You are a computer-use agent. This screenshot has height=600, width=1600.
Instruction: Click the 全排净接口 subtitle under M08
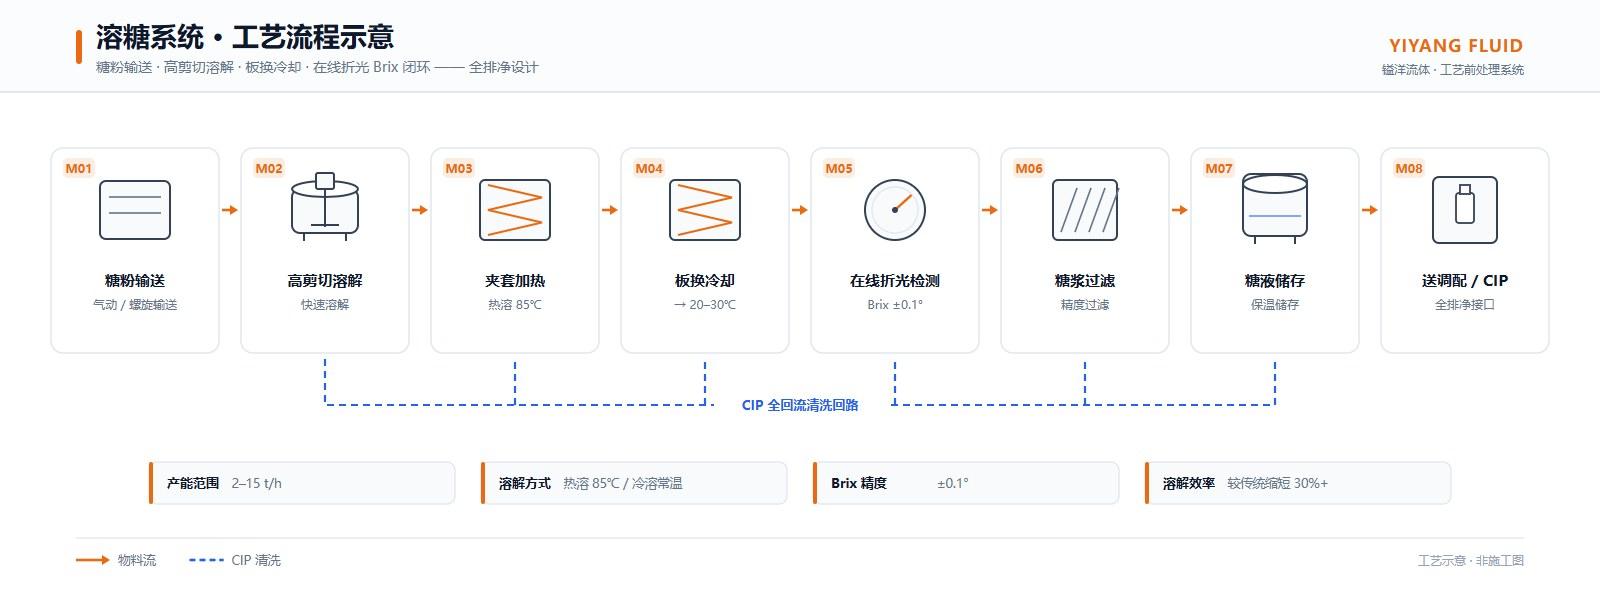[1465, 305]
